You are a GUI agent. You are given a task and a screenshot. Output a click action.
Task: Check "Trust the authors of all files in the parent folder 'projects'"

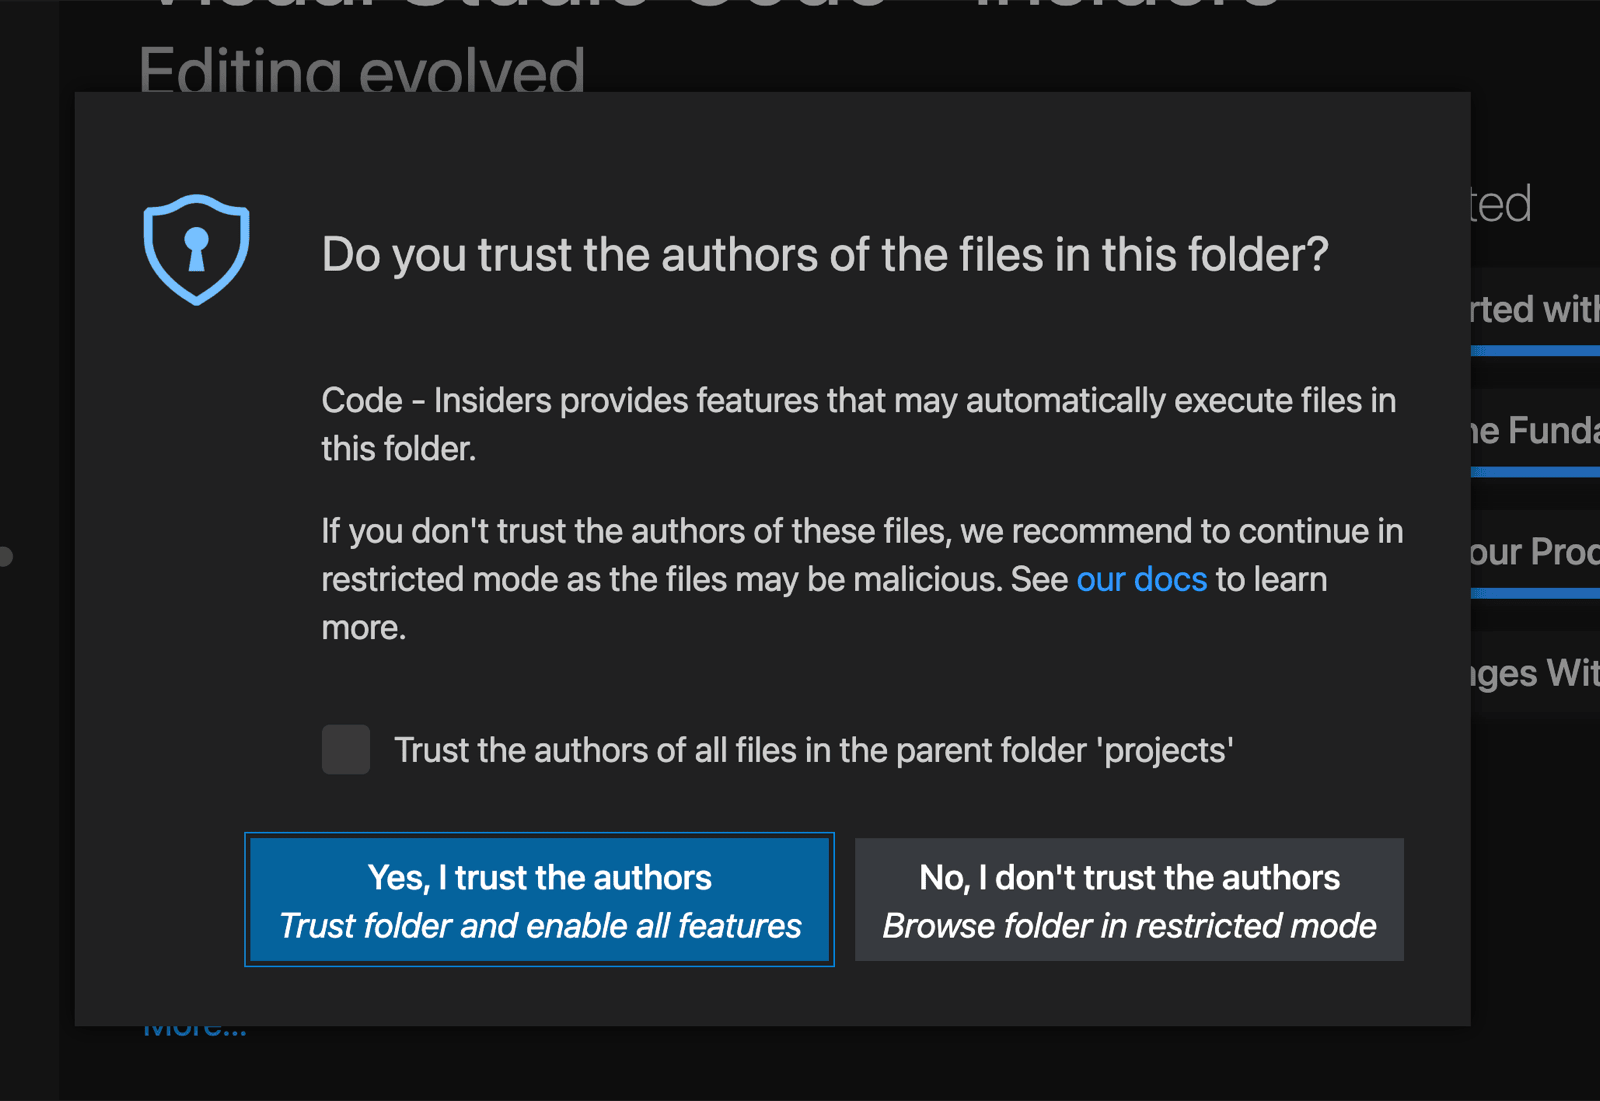pyautogui.click(x=345, y=750)
